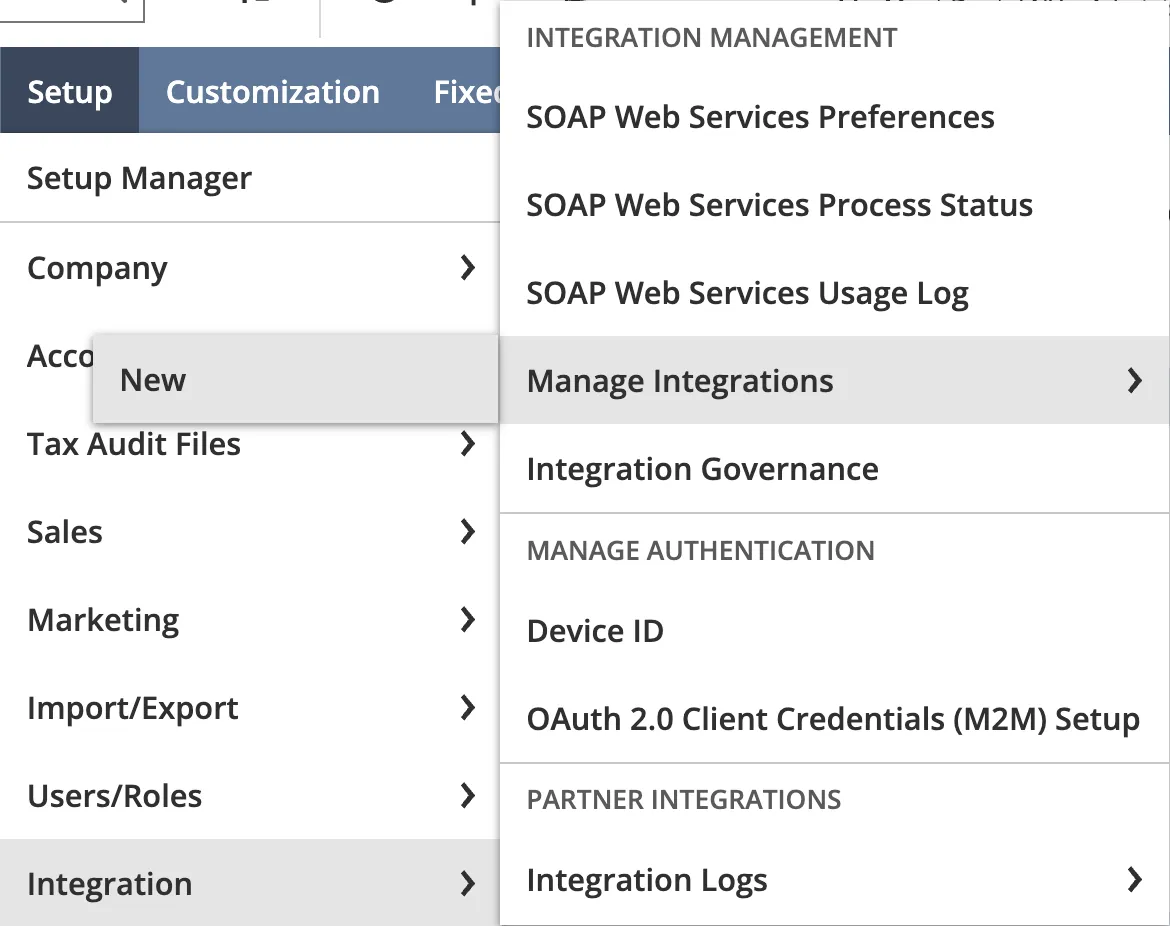
Task: Open the Marketing submenu
Action: click(249, 620)
